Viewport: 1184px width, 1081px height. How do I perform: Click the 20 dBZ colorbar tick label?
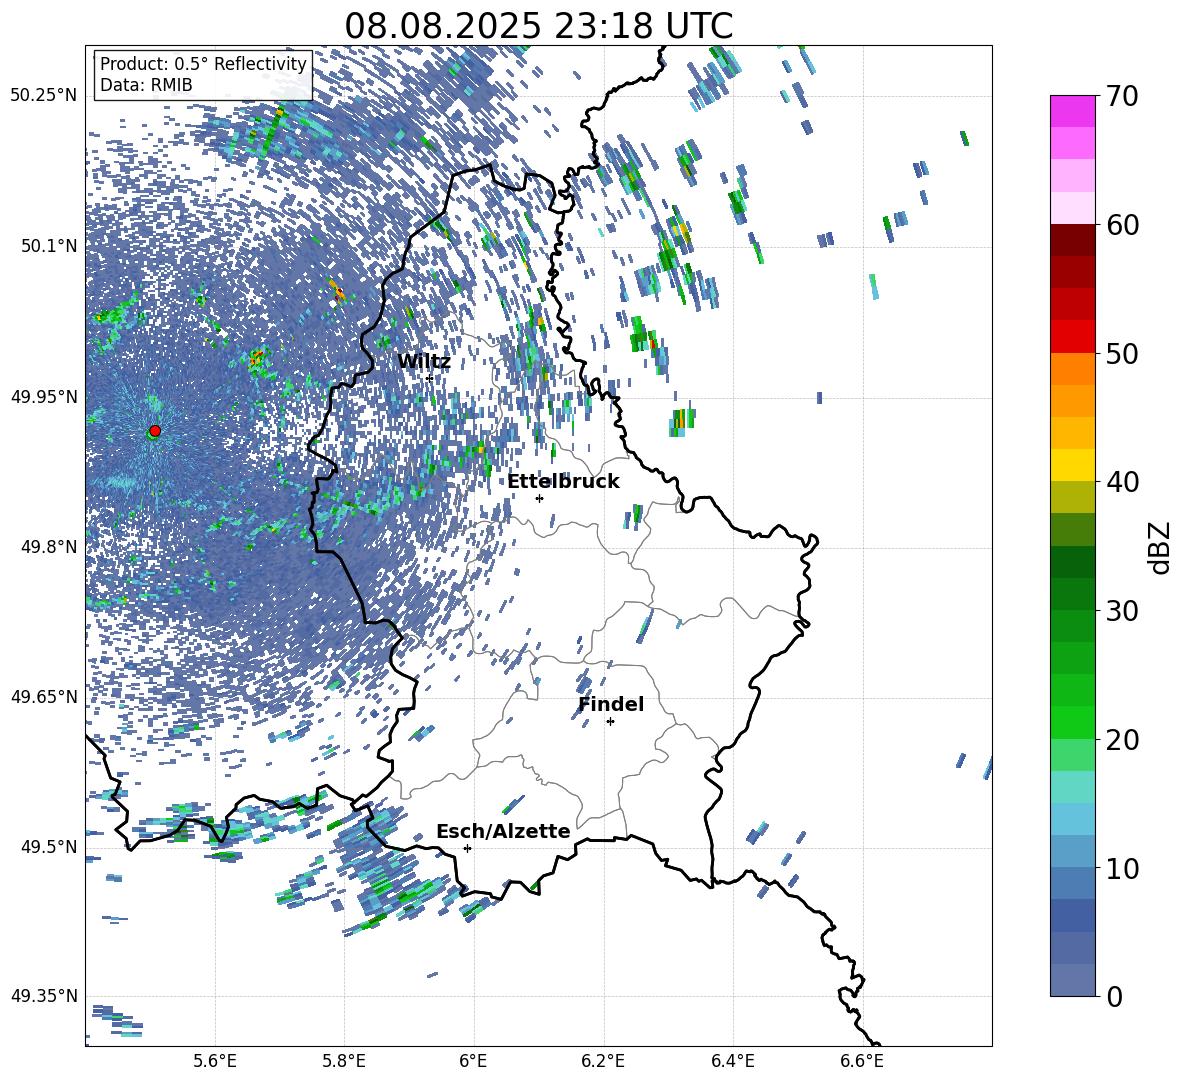[1122, 740]
